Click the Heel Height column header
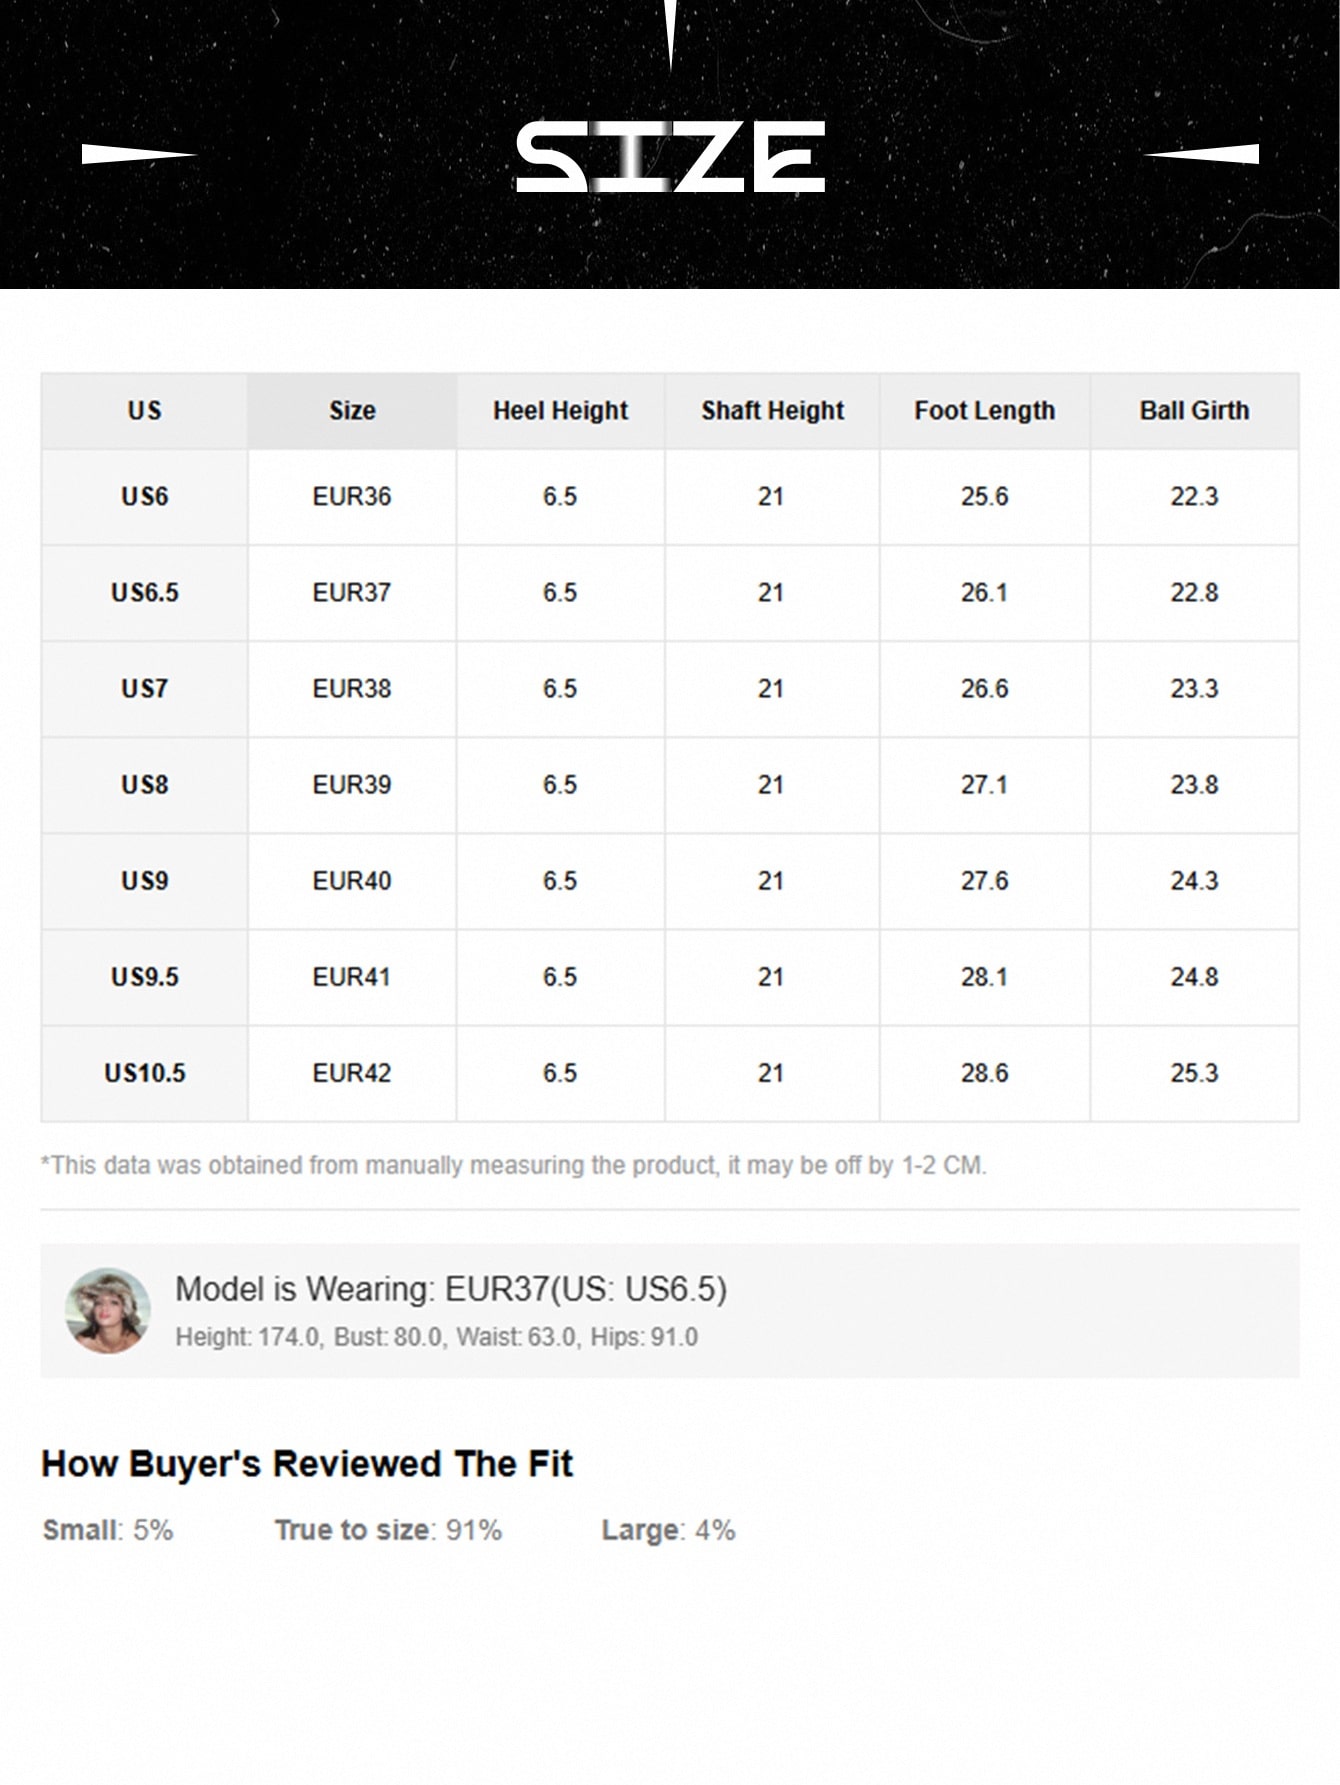This screenshot has width=1340, height=1785. coord(560,411)
